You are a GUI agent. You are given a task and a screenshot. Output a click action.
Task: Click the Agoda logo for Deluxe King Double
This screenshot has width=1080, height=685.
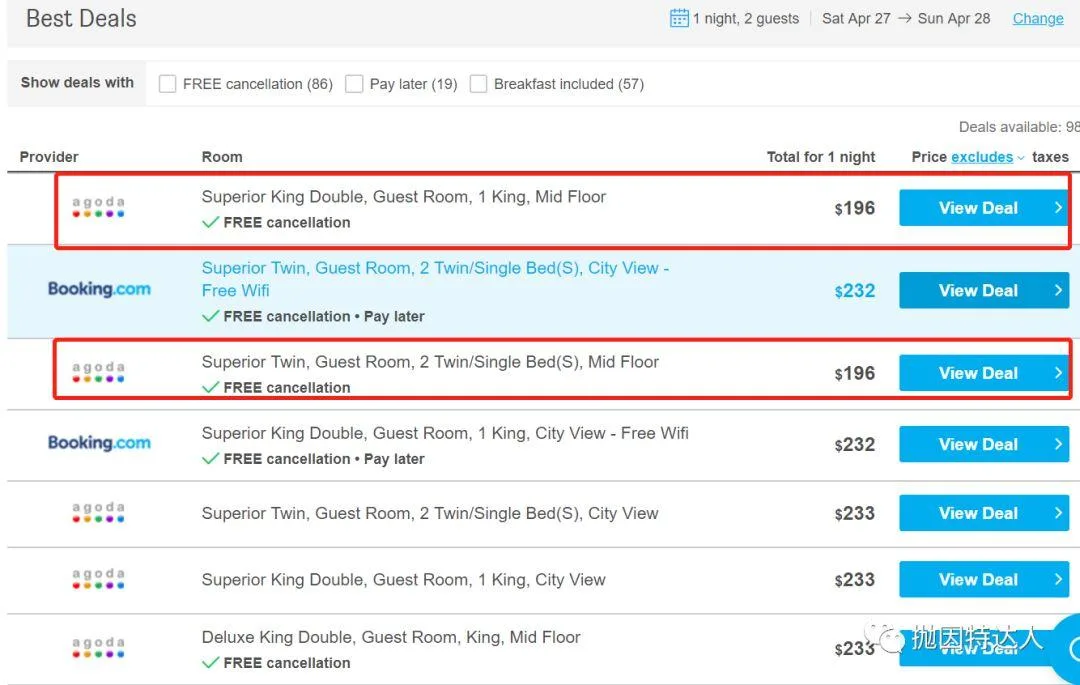(98, 648)
